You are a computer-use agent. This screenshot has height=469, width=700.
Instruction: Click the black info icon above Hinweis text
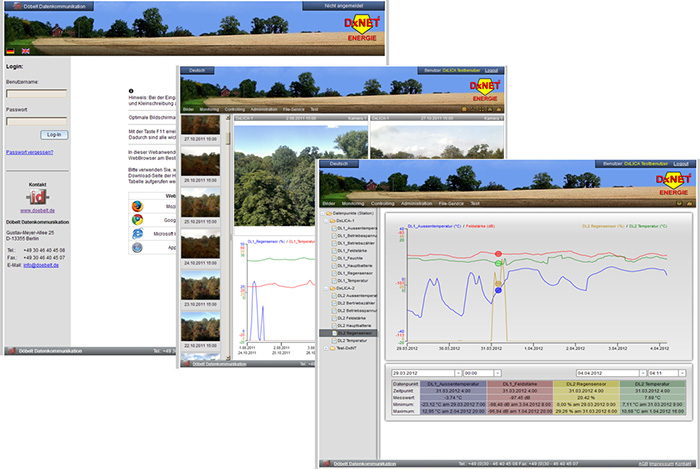pos(131,91)
